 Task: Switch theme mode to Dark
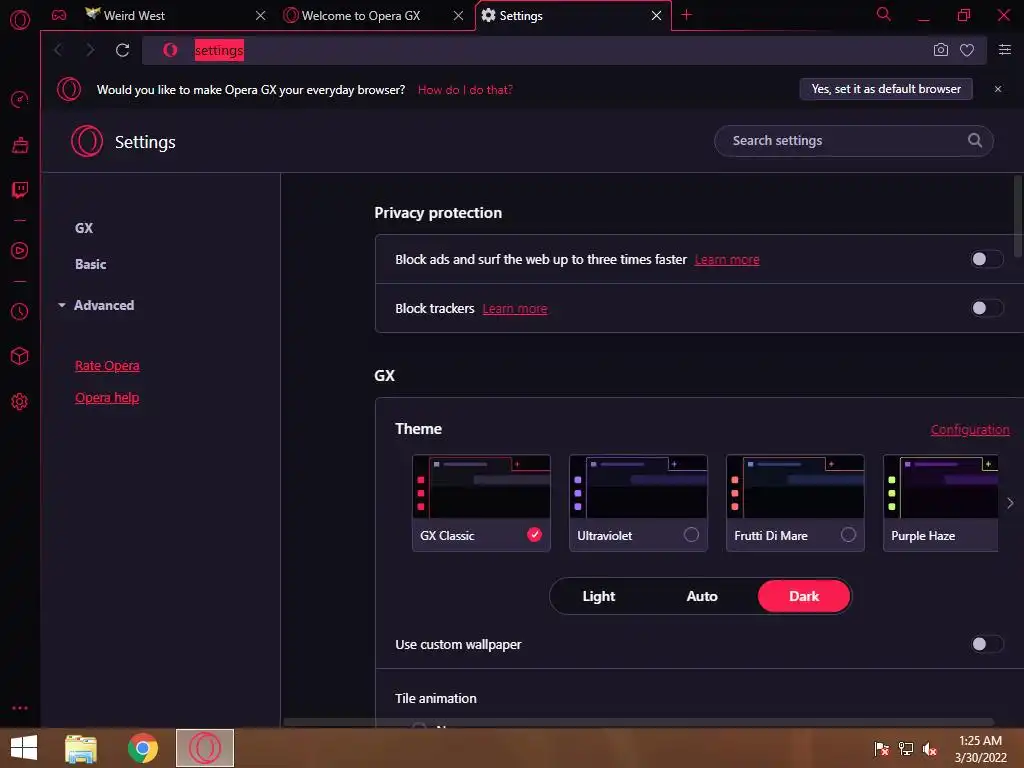(x=804, y=596)
